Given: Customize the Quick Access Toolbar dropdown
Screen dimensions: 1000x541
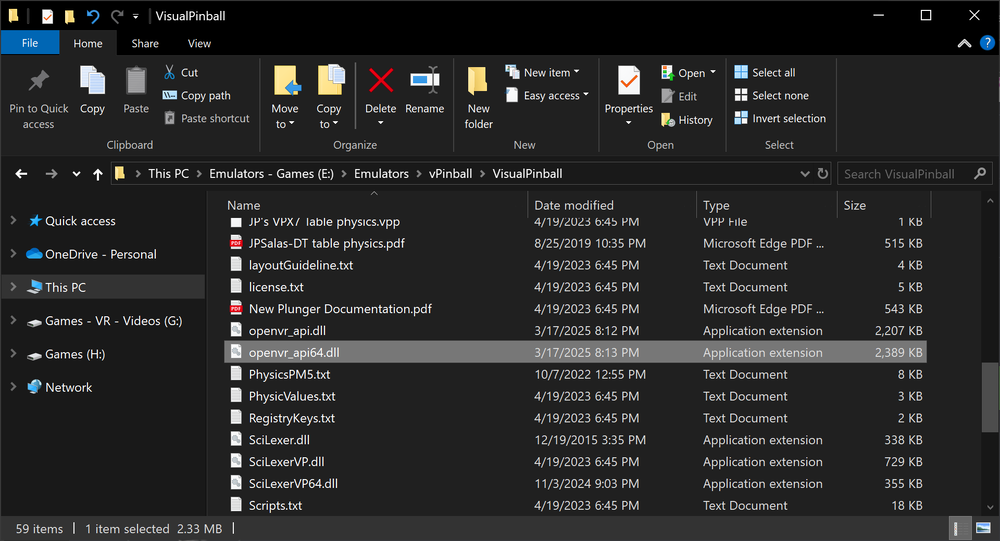Looking at the screenshot, I should [x=136, y=16].
